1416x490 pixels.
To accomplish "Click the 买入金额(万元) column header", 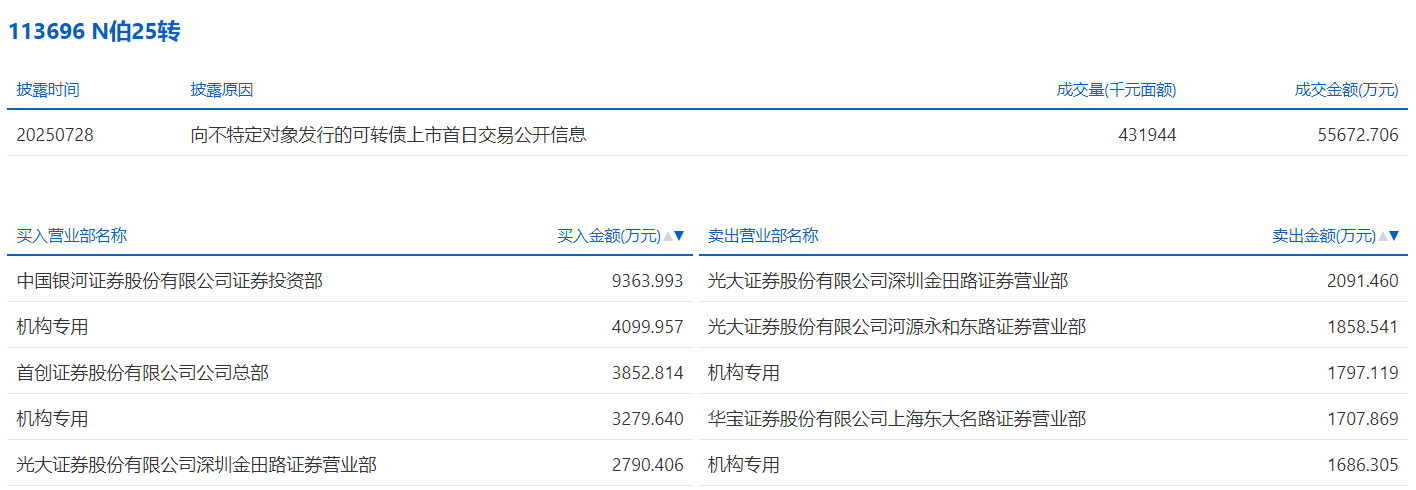I will click(608, 236).
